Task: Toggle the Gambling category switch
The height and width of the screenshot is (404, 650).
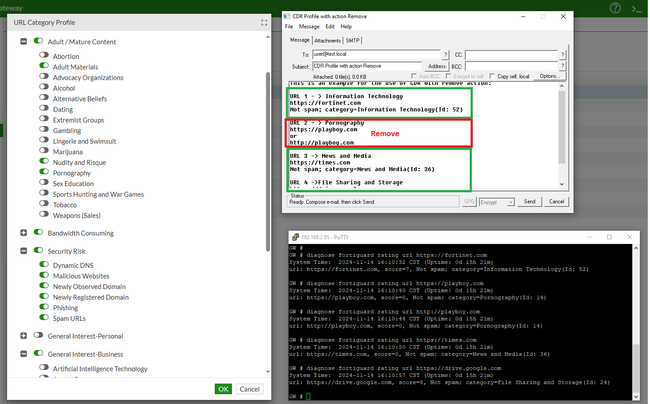Action: click(44, 130)
